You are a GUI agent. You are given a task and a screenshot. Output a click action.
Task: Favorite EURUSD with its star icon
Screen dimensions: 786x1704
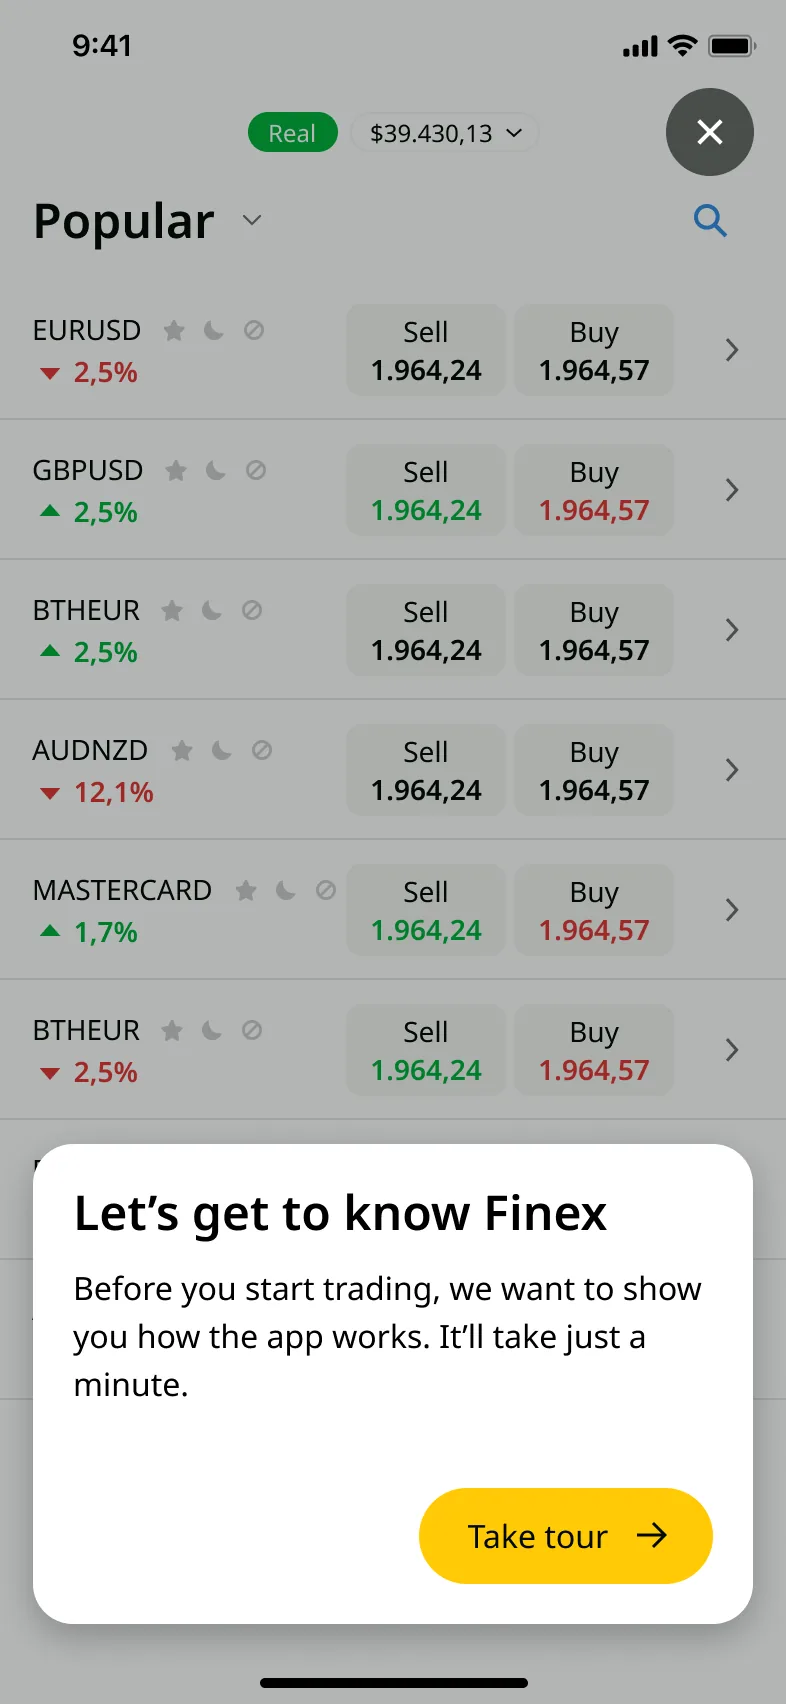coord(174,330)
